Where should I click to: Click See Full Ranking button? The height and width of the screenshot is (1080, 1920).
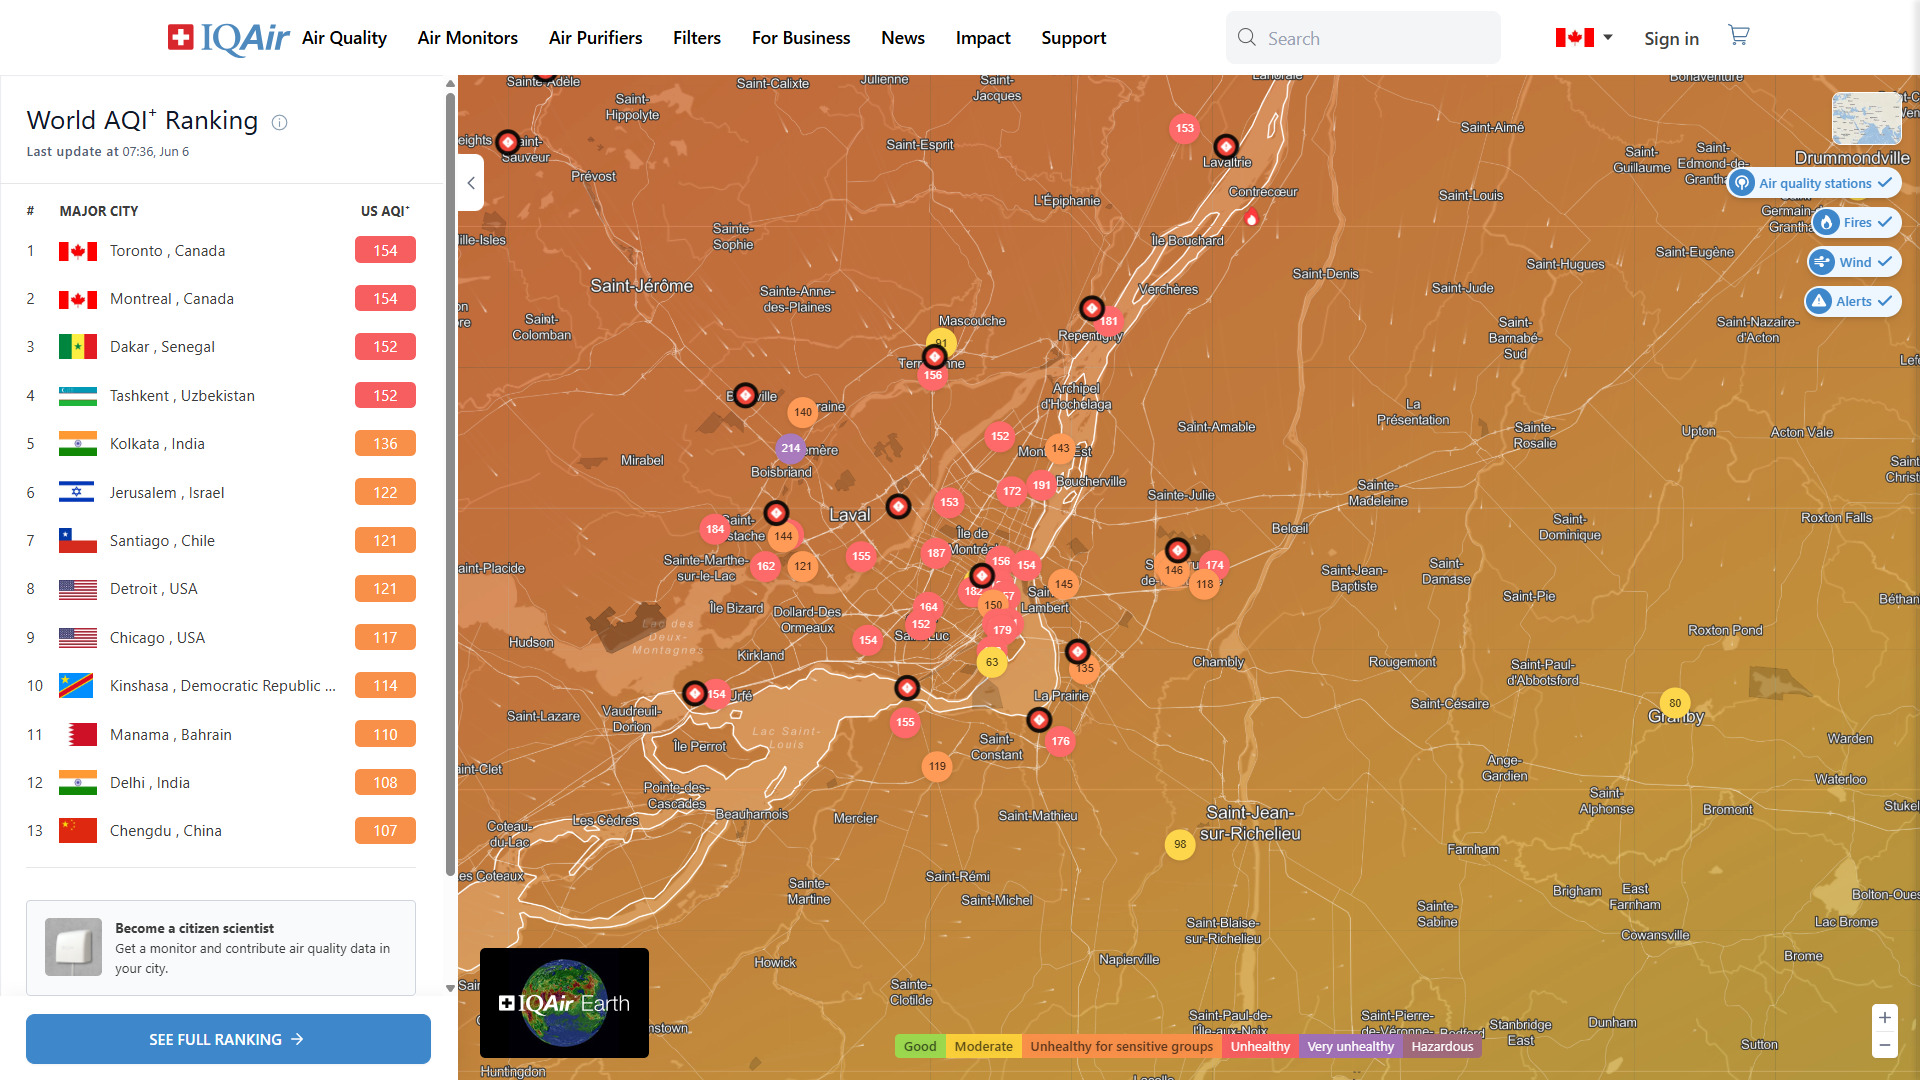point(228,1039)
